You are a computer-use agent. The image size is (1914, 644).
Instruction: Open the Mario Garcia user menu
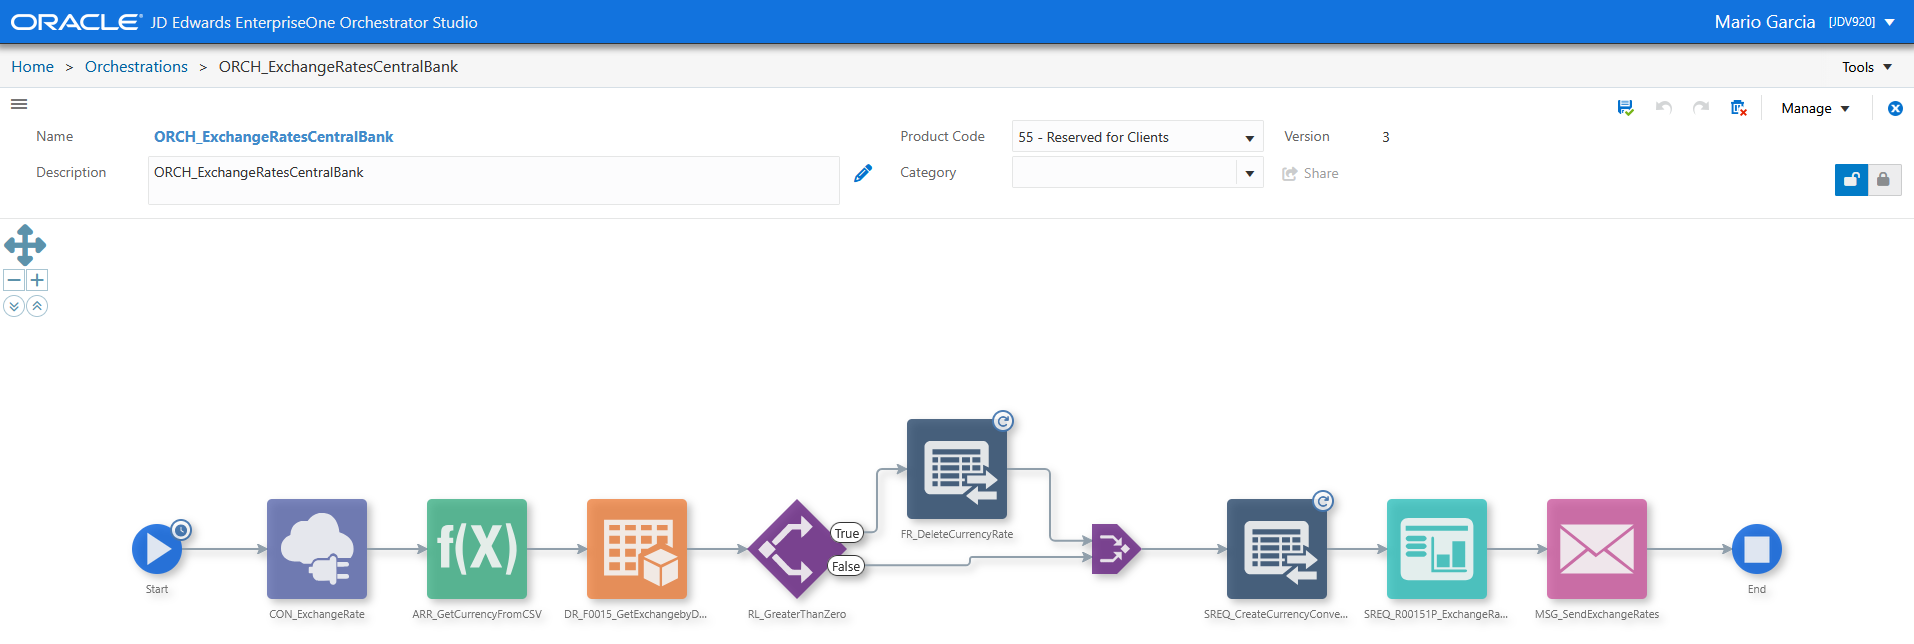pyautogui.click(x=1804, y=22)
